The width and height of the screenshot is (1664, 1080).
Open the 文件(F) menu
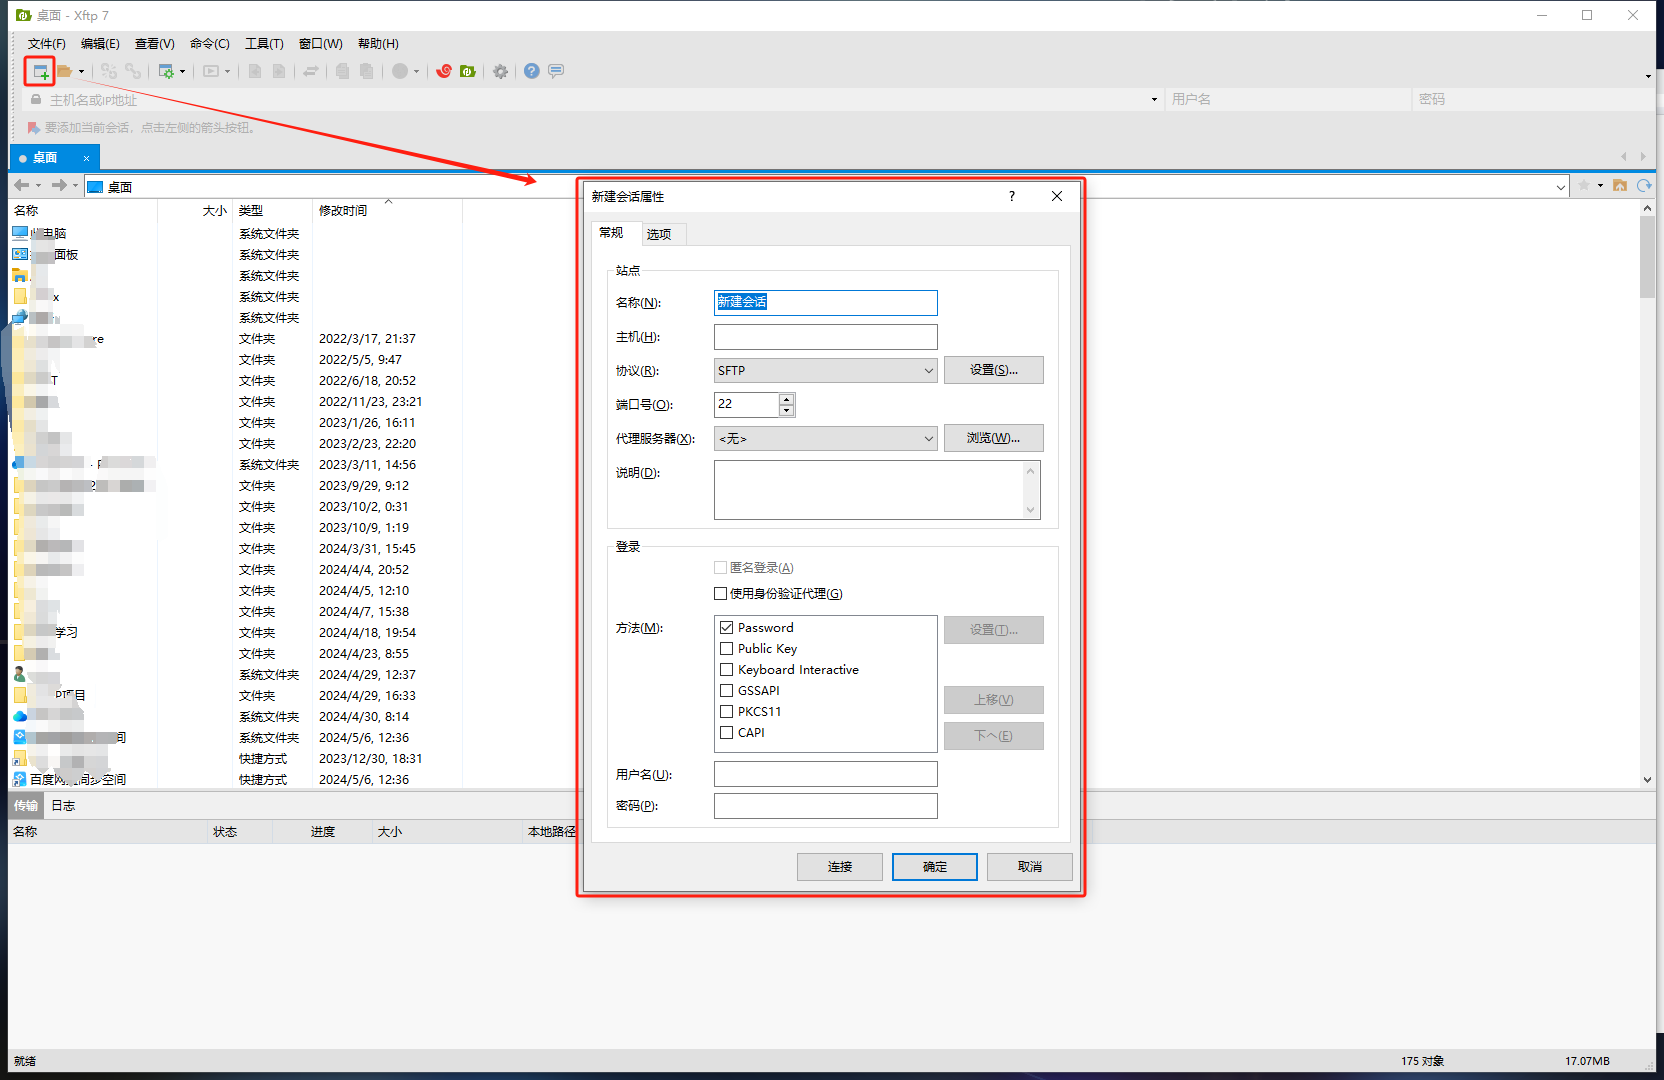(x=47, y=44)
